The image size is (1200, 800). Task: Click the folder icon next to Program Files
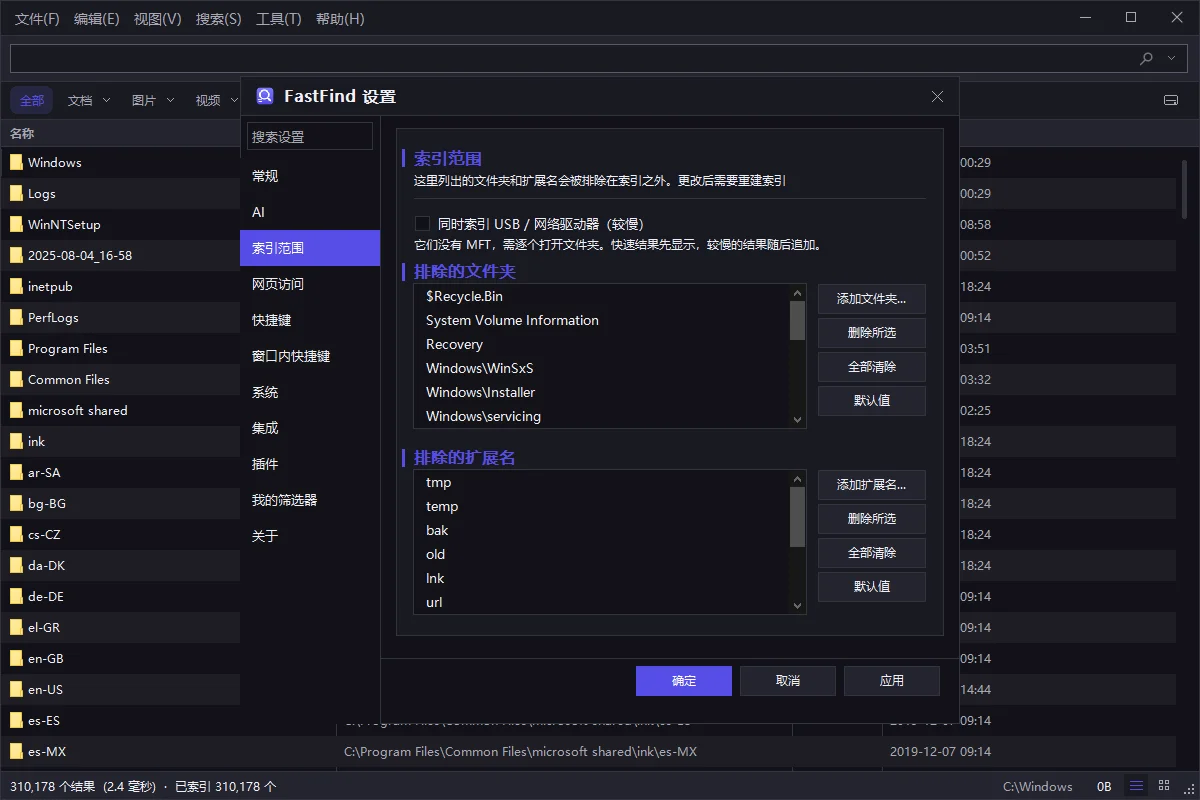(x=16, y=348)
